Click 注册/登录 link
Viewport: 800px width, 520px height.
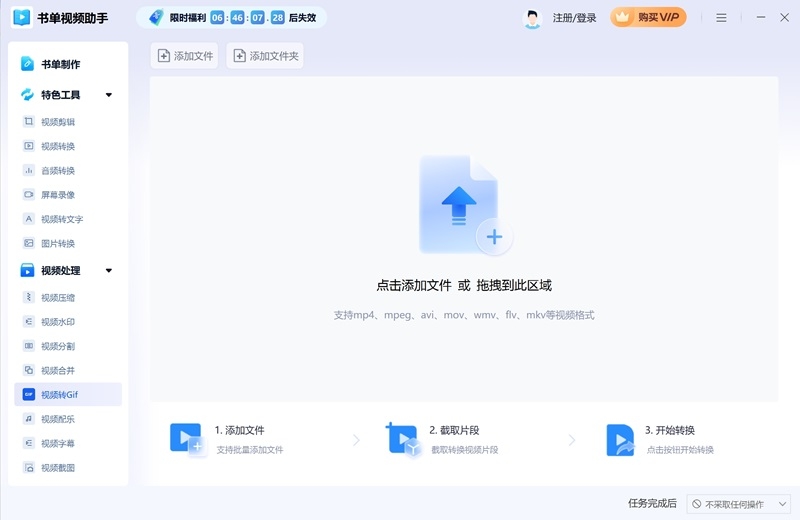coord(574,18)
